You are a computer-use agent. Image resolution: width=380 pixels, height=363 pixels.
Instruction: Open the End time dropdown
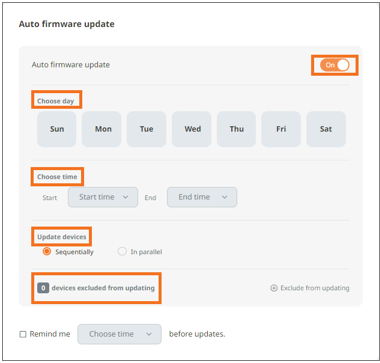(202, 197)
